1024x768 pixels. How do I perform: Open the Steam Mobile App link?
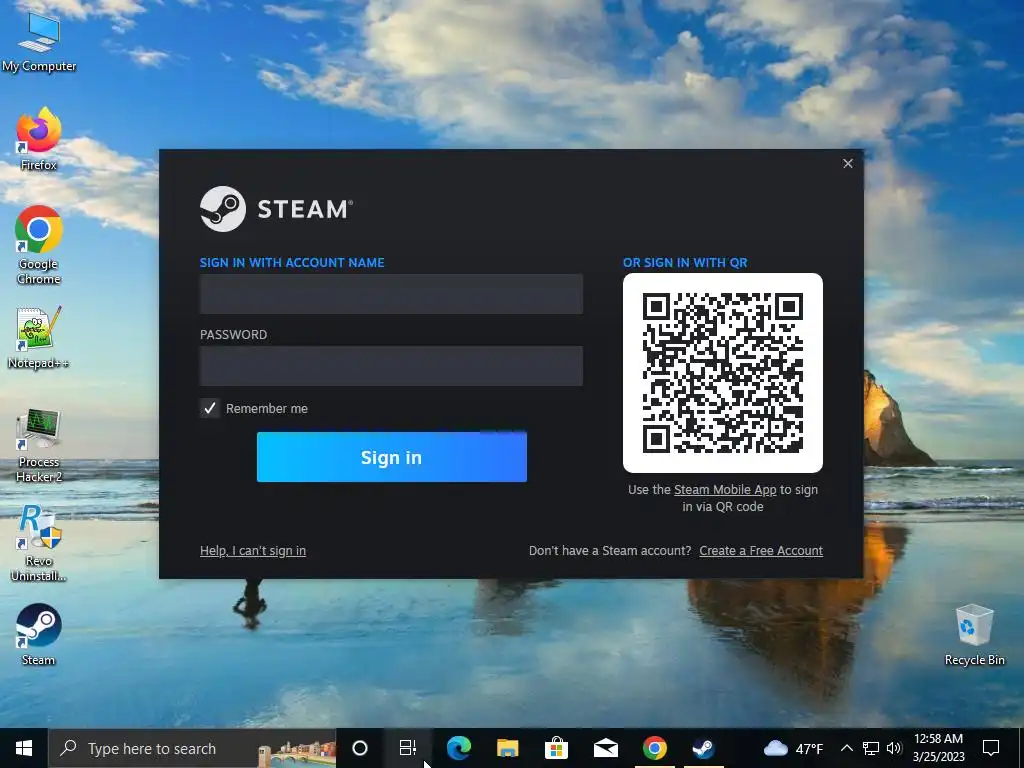(x=725, y=490)
